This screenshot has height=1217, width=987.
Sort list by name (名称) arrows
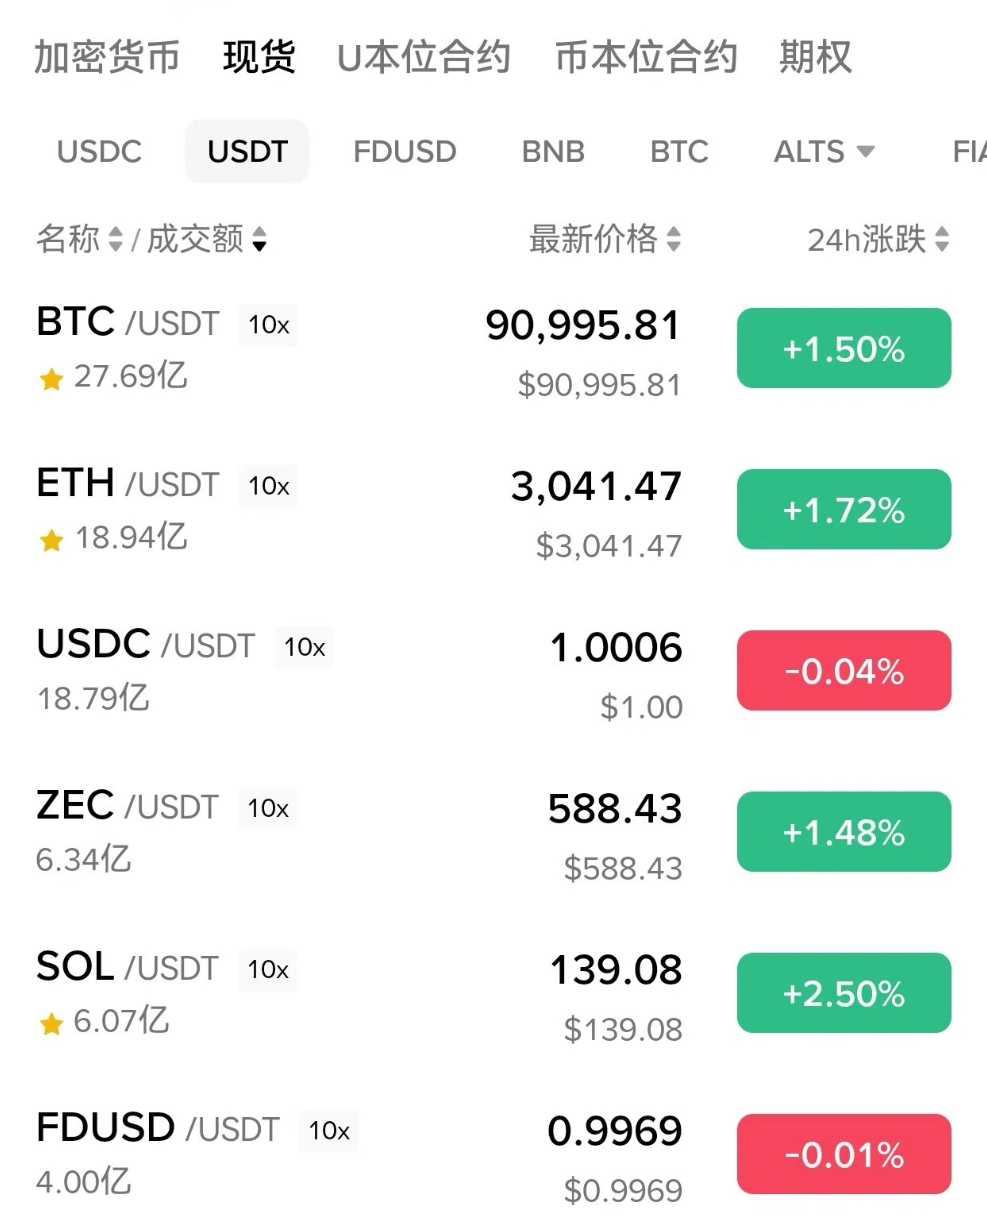pyautogui.click(x=115, y=240)
